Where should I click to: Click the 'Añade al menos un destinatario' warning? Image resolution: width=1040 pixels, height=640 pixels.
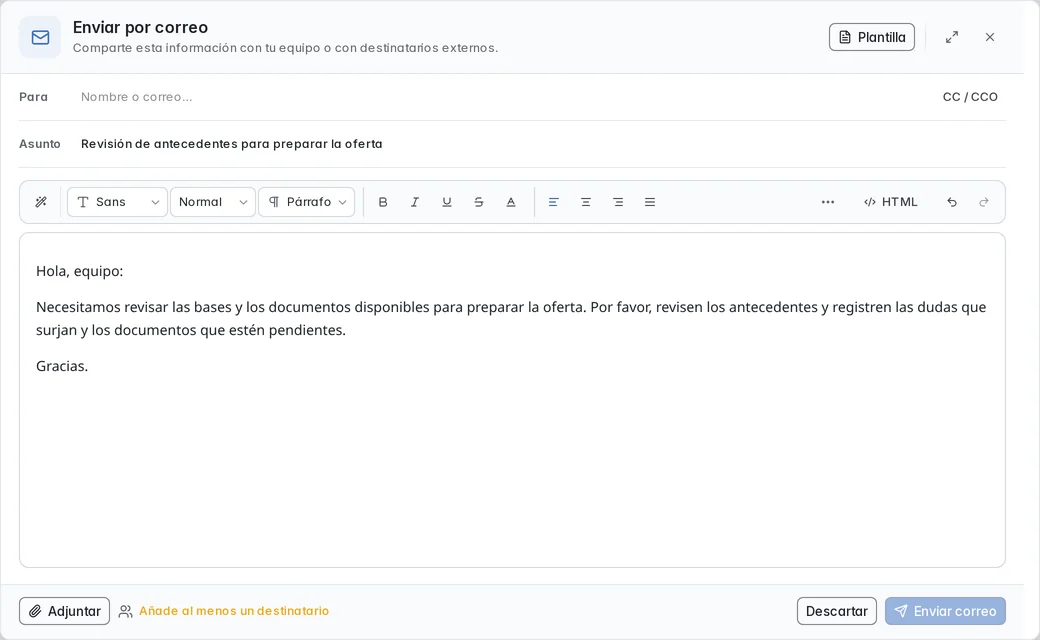tap(233, 611)
